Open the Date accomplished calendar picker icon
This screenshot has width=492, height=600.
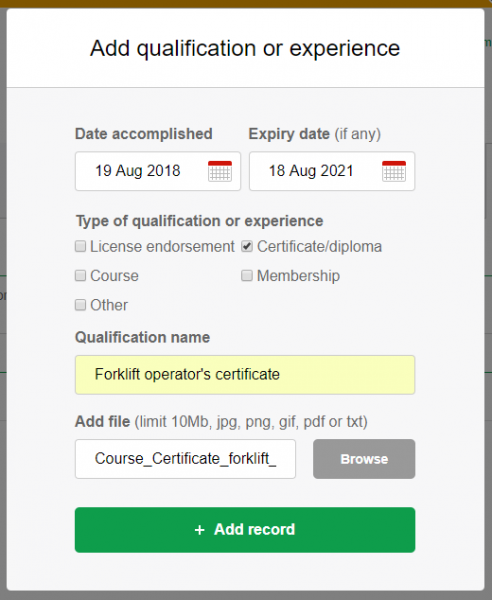coord(220,171)
